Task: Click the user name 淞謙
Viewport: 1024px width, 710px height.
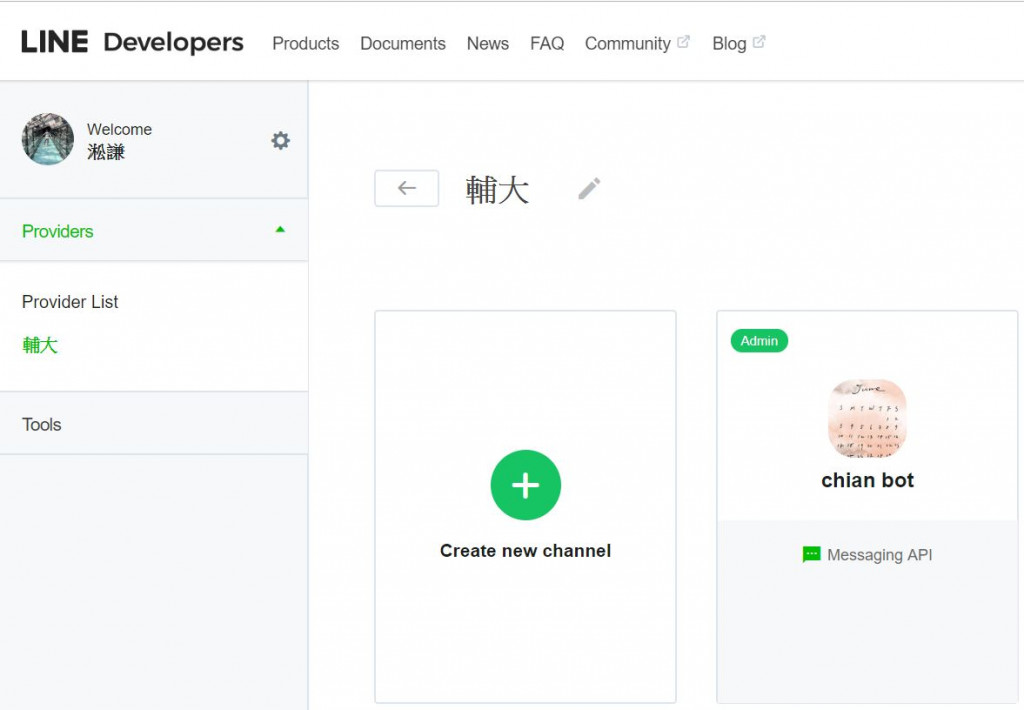Action: click(106, 152)
